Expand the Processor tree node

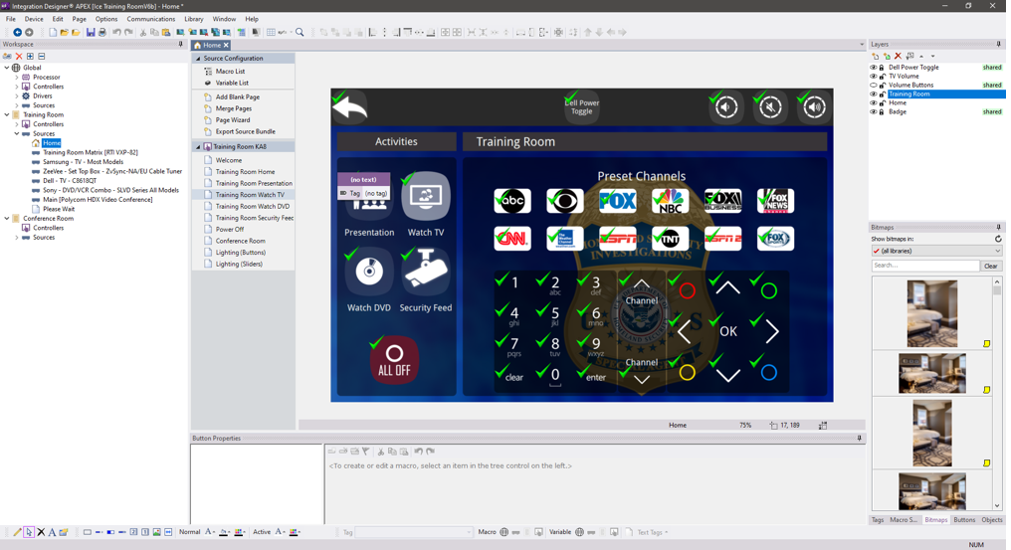pyautogui.click(x=17, y=77)
